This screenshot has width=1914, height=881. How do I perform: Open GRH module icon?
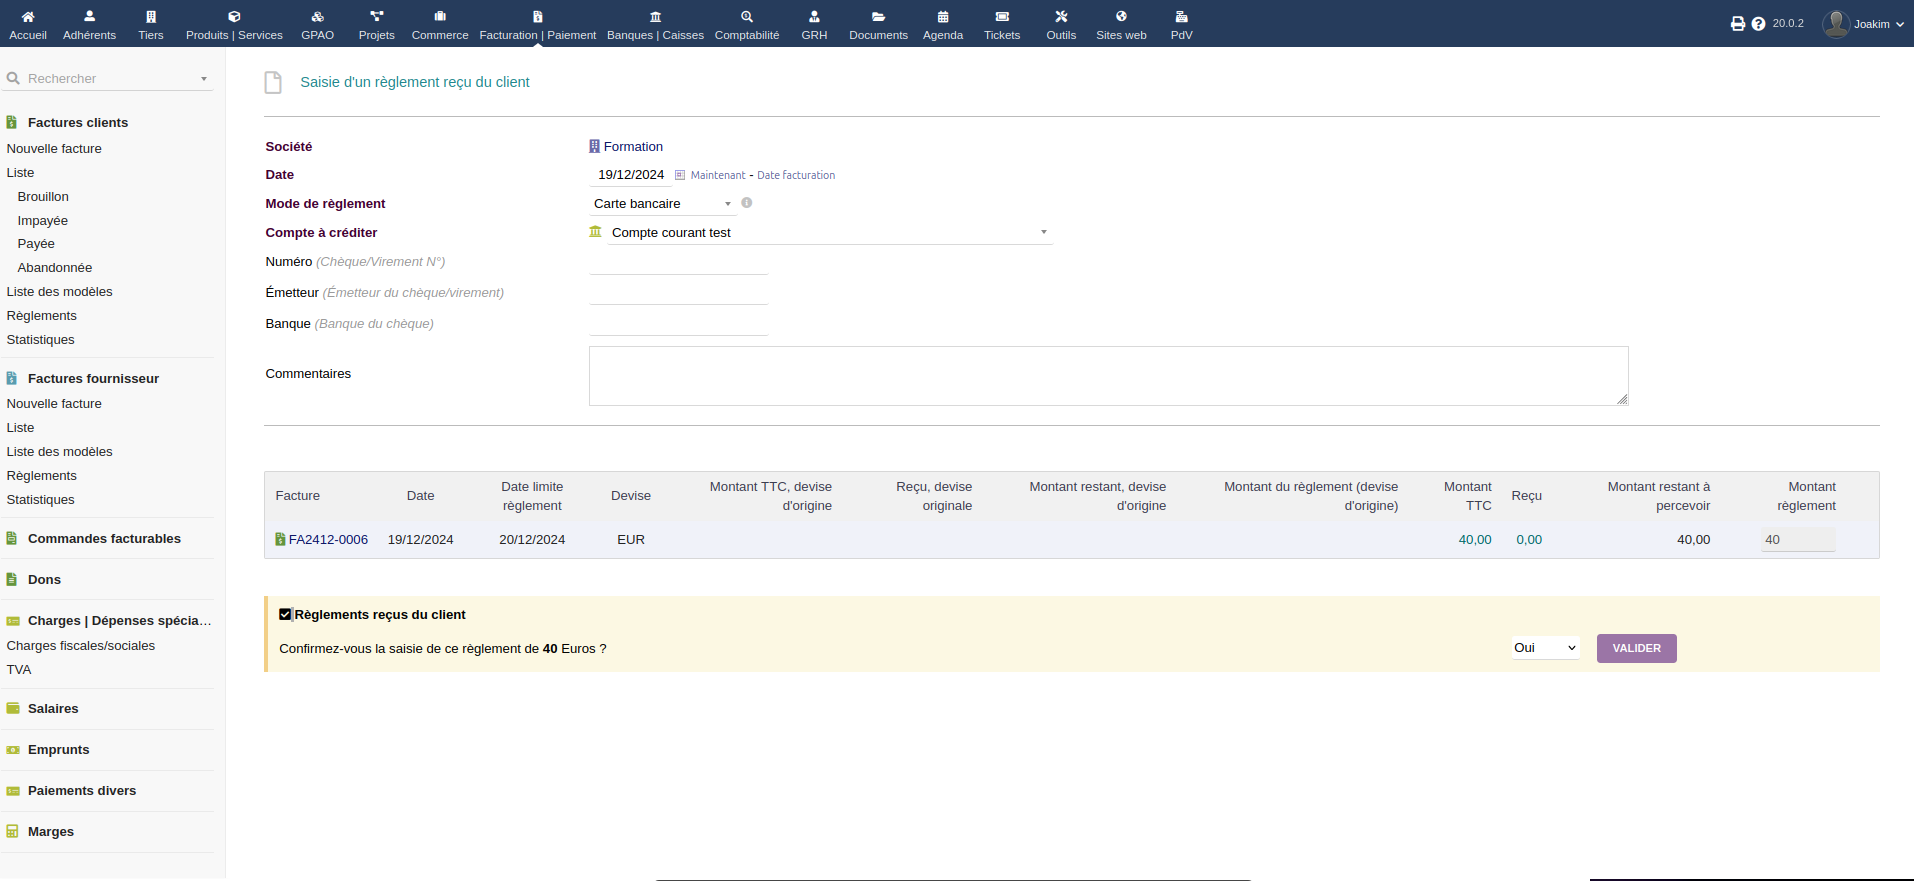click(814, 16)
